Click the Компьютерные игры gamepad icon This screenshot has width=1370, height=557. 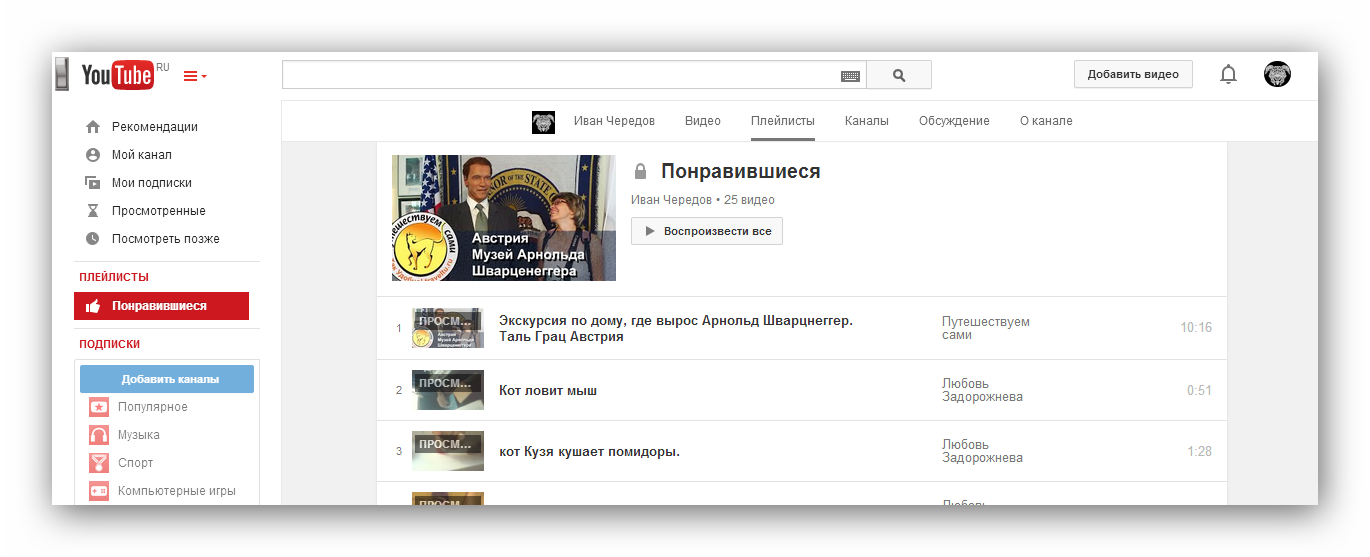[99, 491]
